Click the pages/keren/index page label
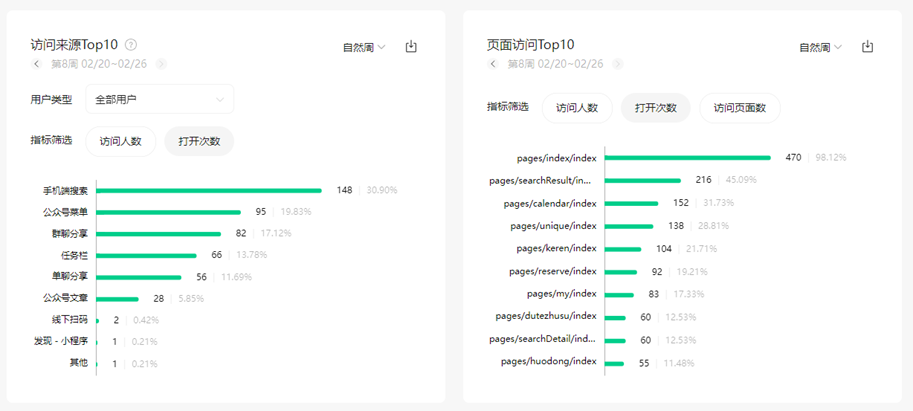 click(x=557, y=249)
